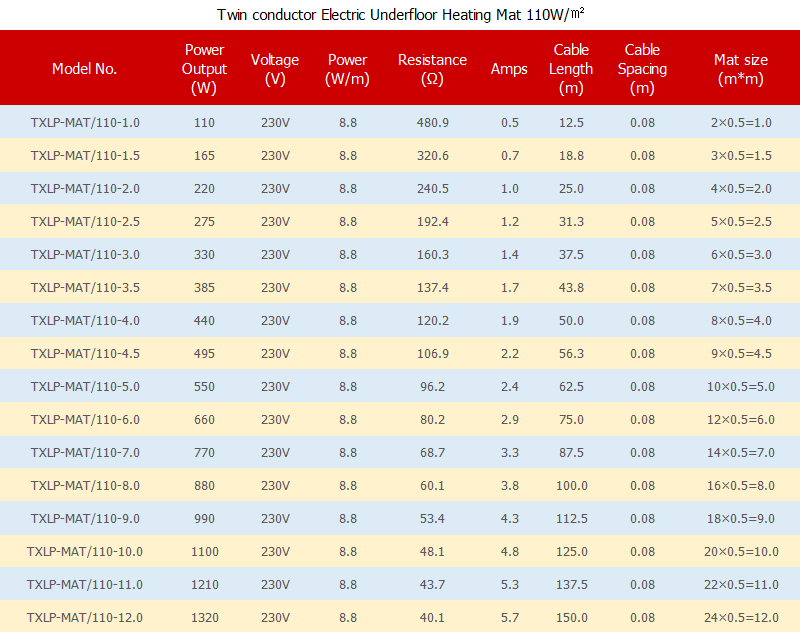Select model TXLP-MAT/110-12.0
This screenshot has width=800, height=632.
(x=85, y=617)
